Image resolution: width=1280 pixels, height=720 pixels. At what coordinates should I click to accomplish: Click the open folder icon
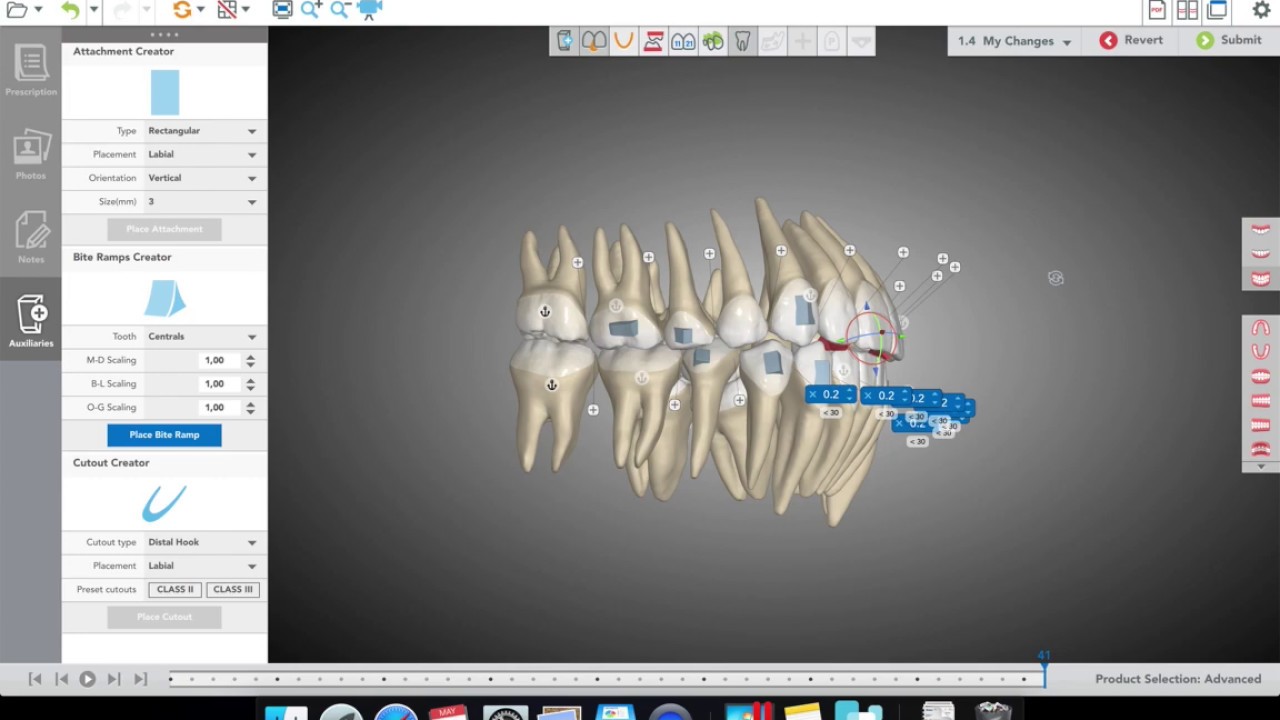pos(17,10)
